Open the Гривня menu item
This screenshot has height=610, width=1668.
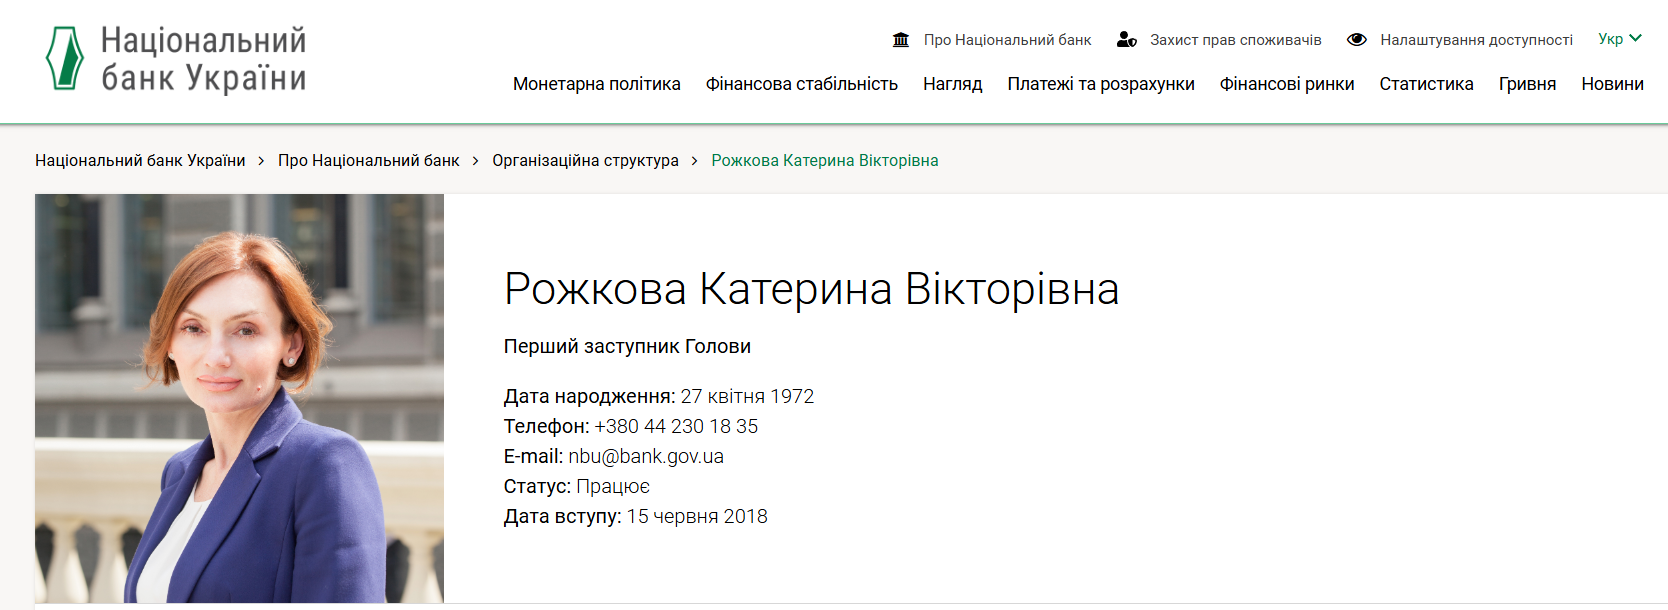click(1527, 84)
